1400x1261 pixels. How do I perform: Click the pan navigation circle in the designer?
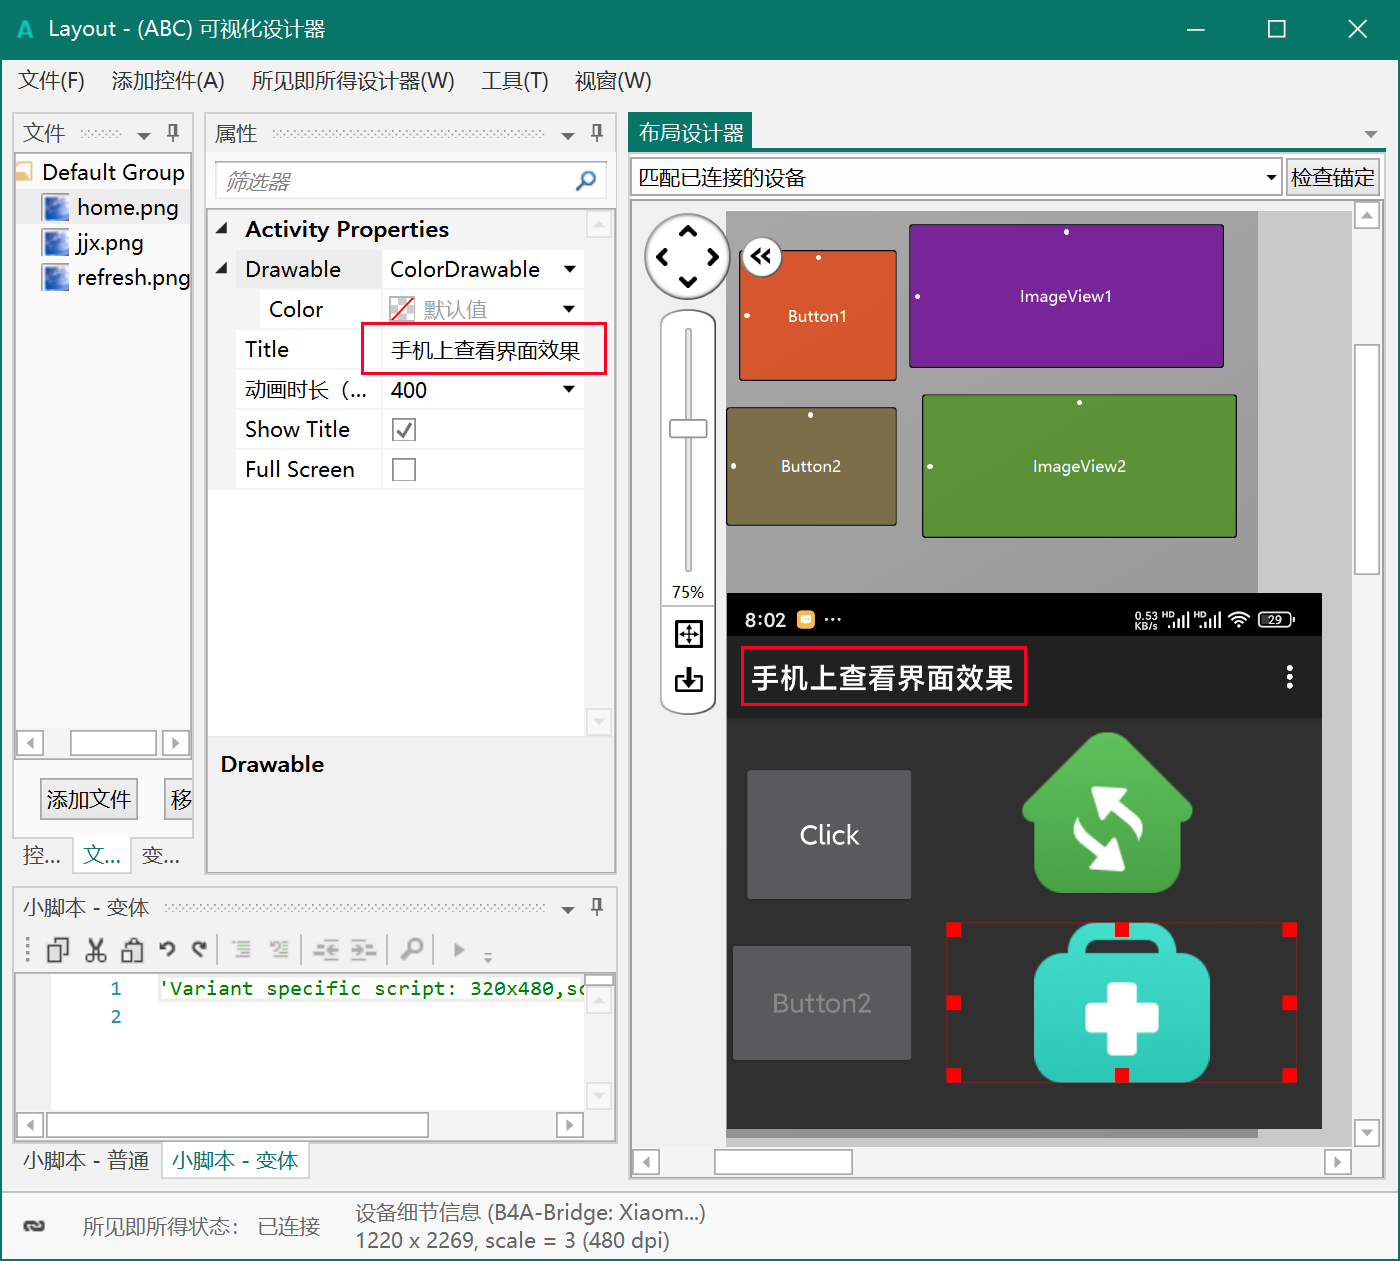tap(687, 257)
